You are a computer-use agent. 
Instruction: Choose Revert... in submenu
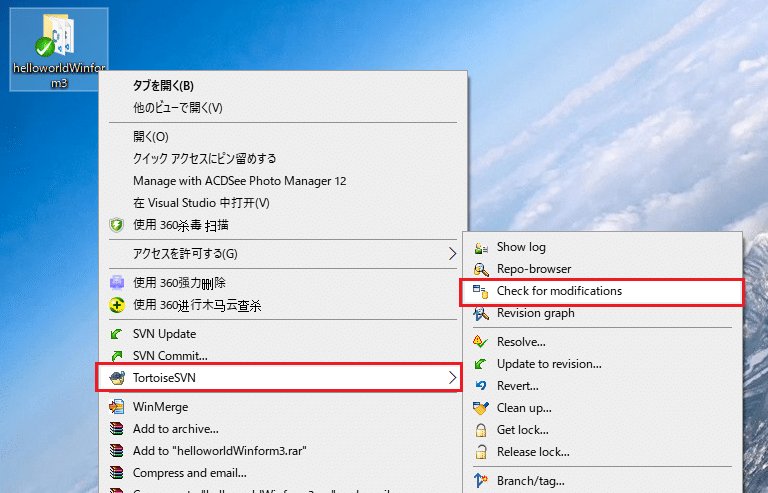click(x=602, y=386)
